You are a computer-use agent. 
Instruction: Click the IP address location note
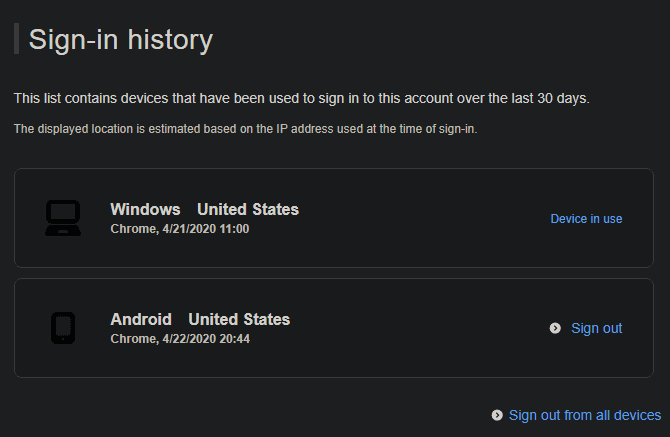tap(245, 129)
